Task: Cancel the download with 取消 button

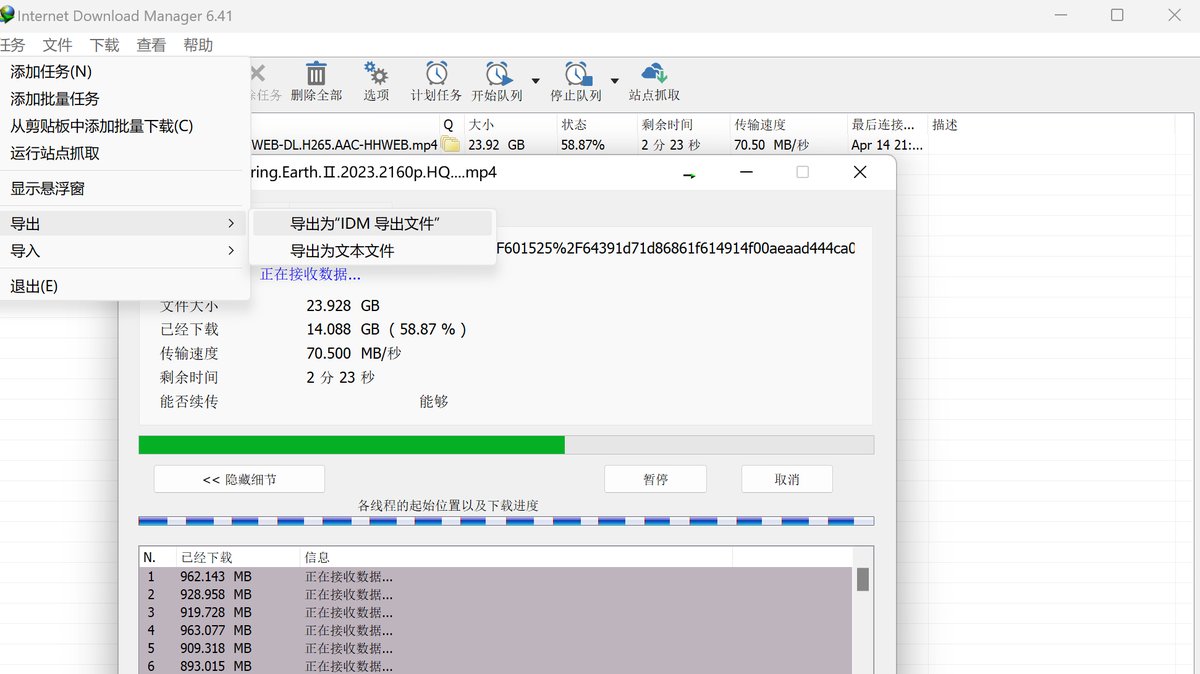Action: (787, 479)
